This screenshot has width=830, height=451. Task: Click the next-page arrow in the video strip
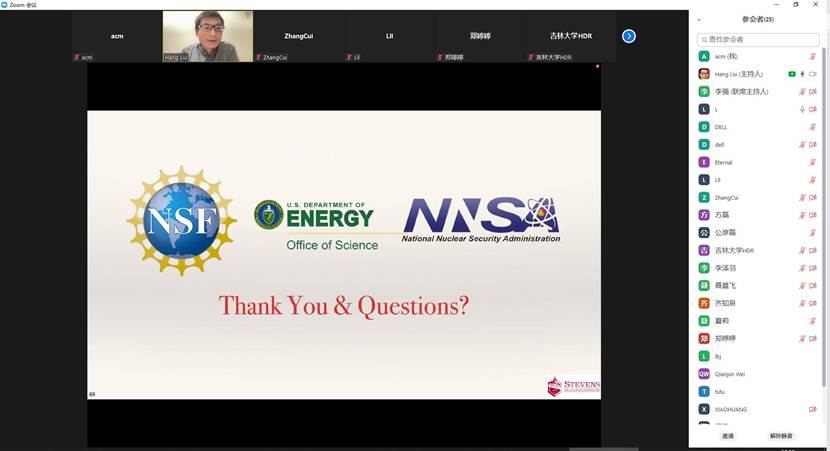[628, 36]
